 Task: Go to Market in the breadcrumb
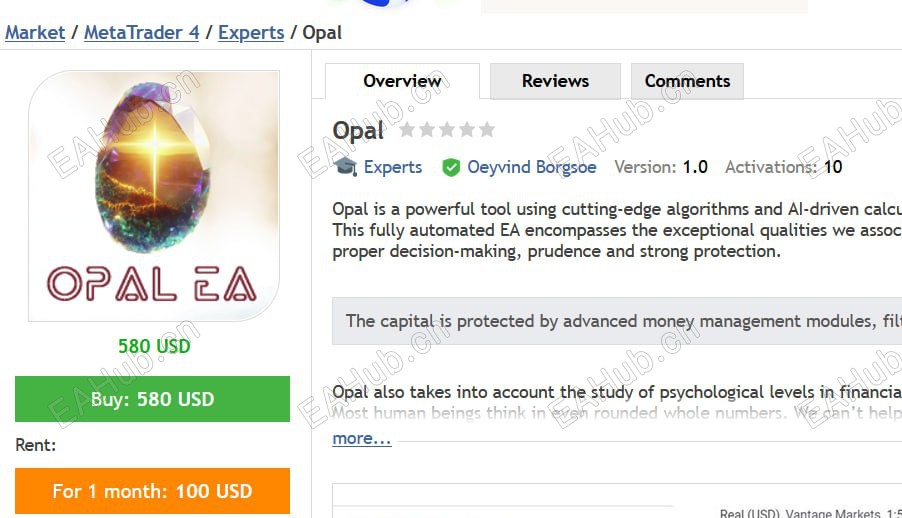[35, 32]
